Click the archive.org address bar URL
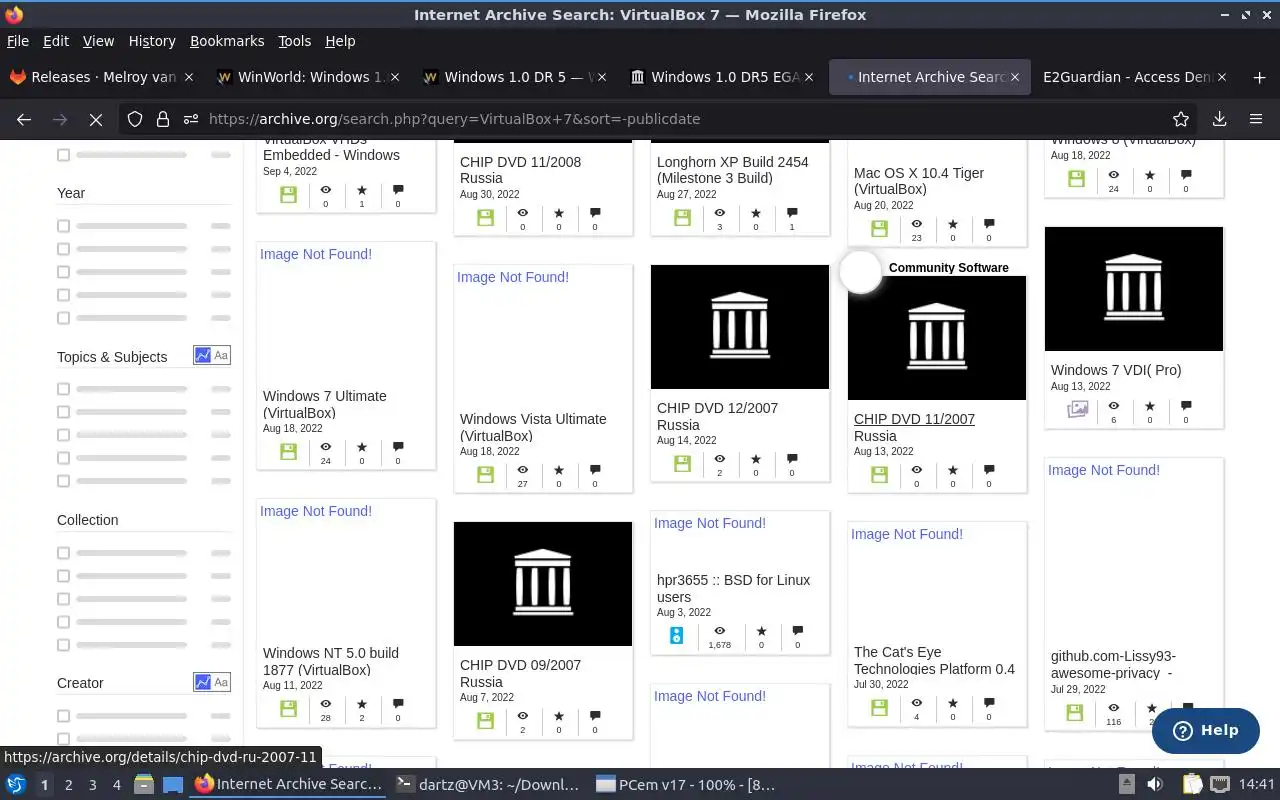Image resolution: width=1280 pixels, height=800 pixels. pyautogui.click(x=454, y=119)
